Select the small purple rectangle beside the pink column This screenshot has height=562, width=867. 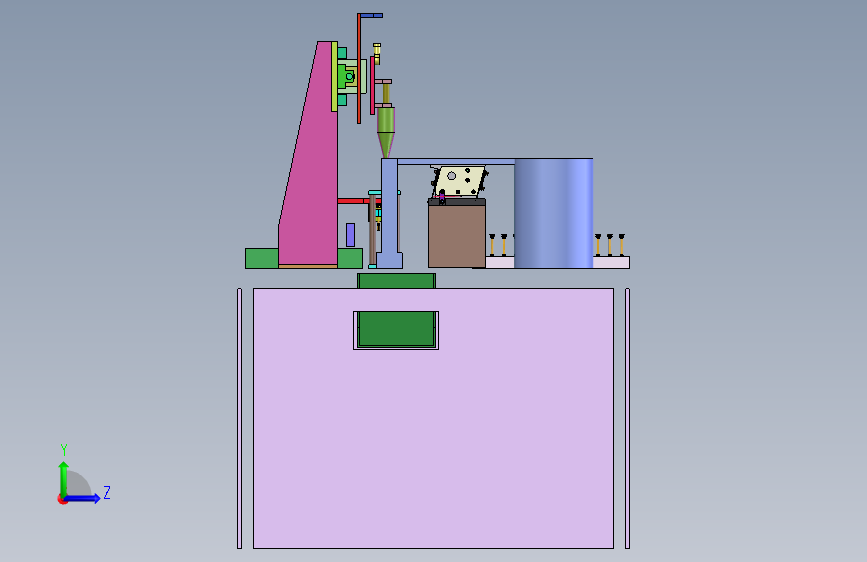coord(351,235)
